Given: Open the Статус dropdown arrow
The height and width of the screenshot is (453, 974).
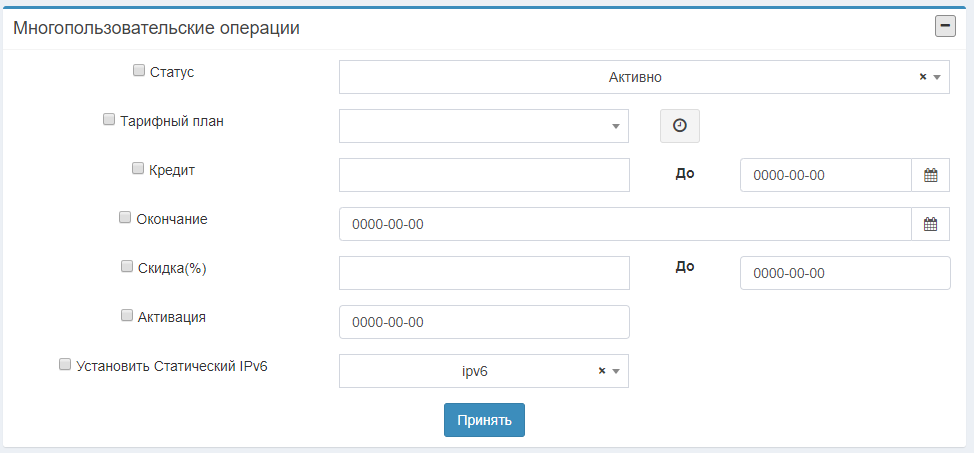Looking at the screenshot, I should click(938, 77).
